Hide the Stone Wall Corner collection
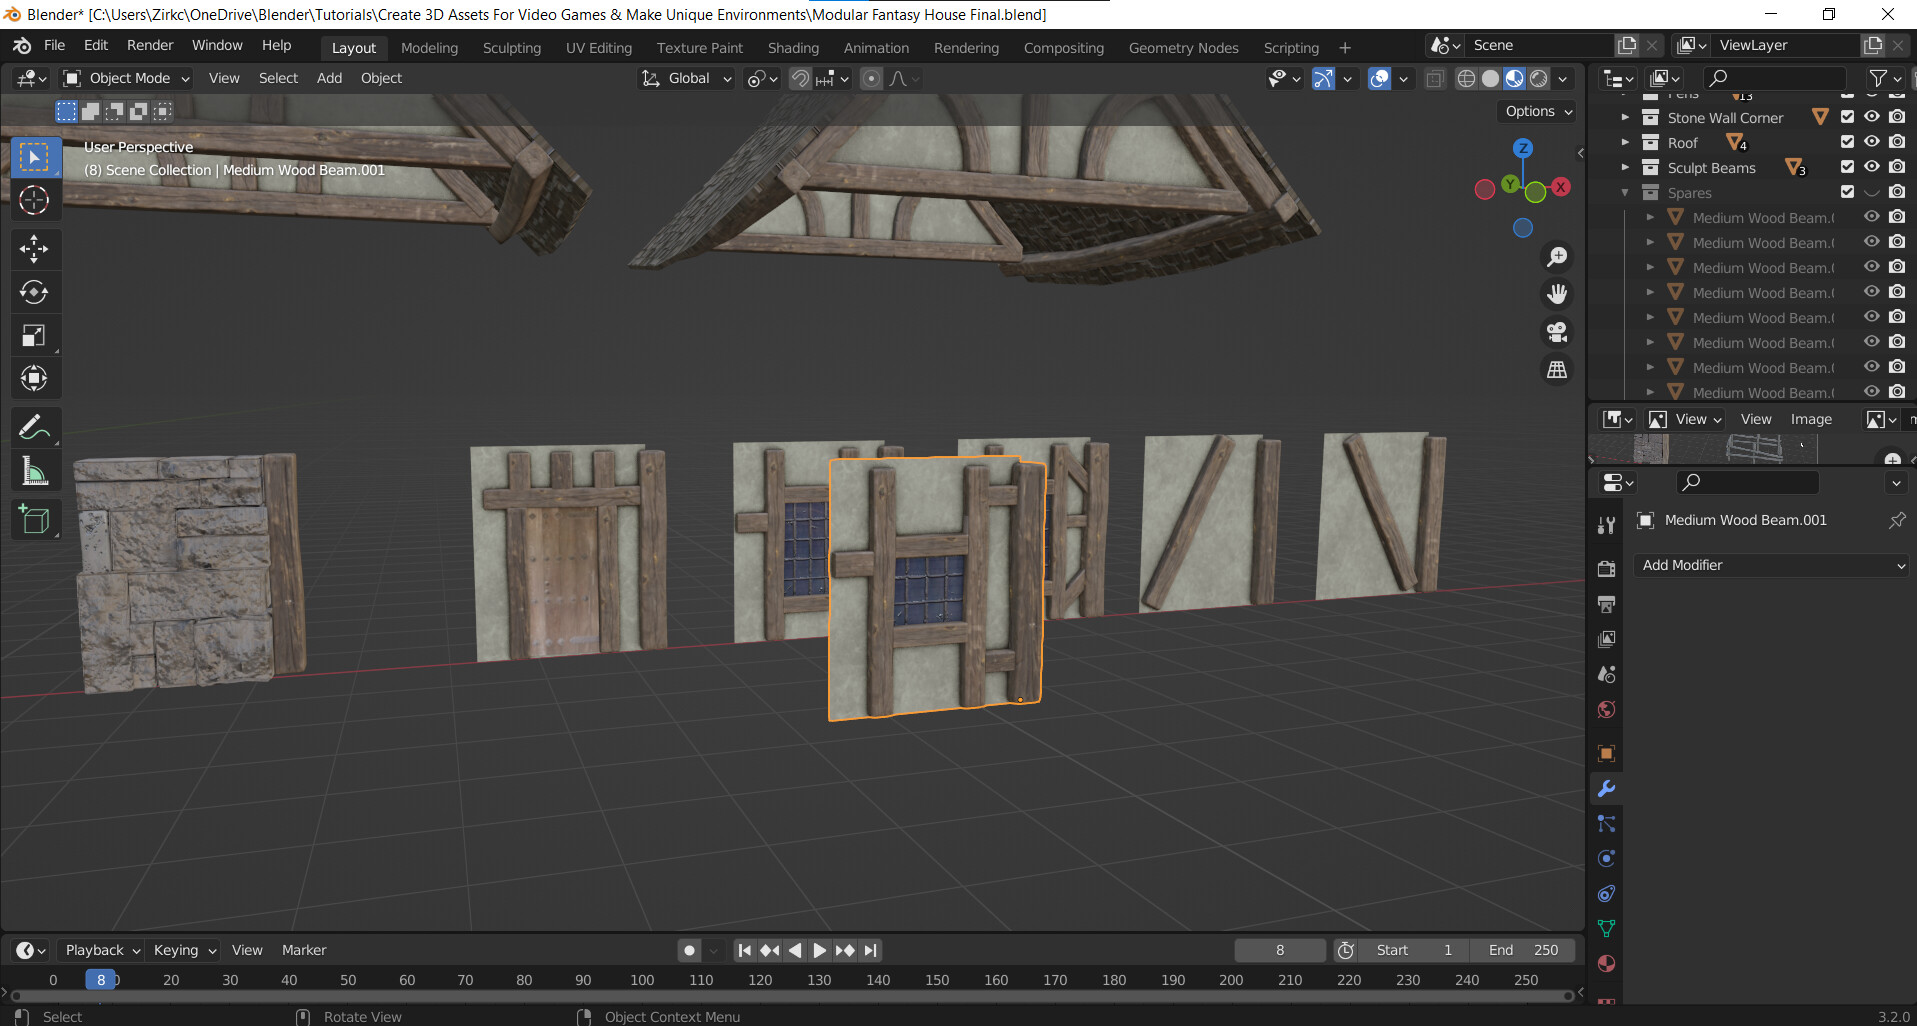1917x1026 pixels. click(1872, 117)
